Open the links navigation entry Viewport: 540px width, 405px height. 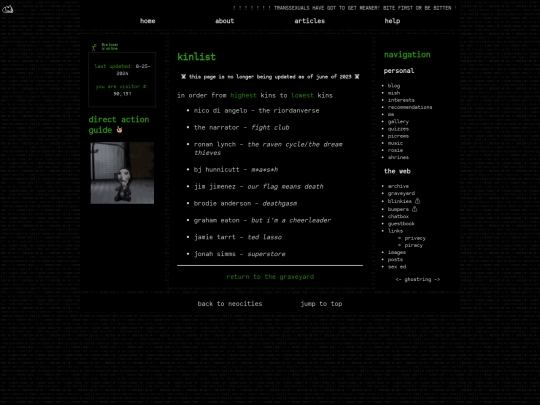tap(395, 231)
